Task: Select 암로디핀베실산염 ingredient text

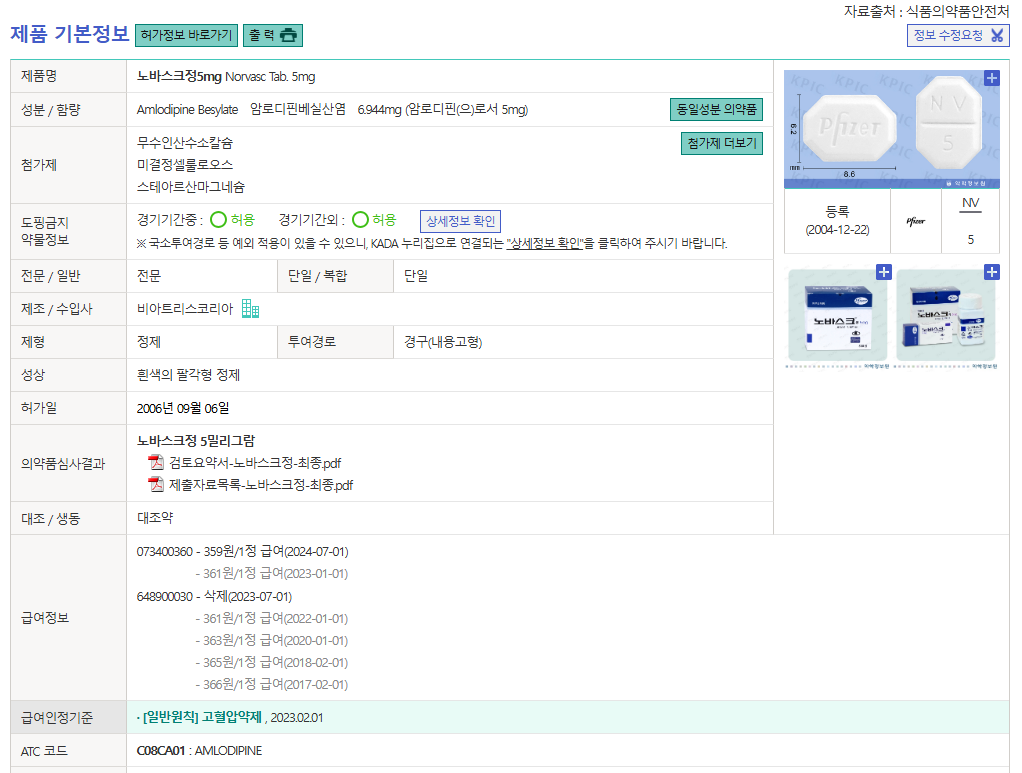Action: click(298, 109)
